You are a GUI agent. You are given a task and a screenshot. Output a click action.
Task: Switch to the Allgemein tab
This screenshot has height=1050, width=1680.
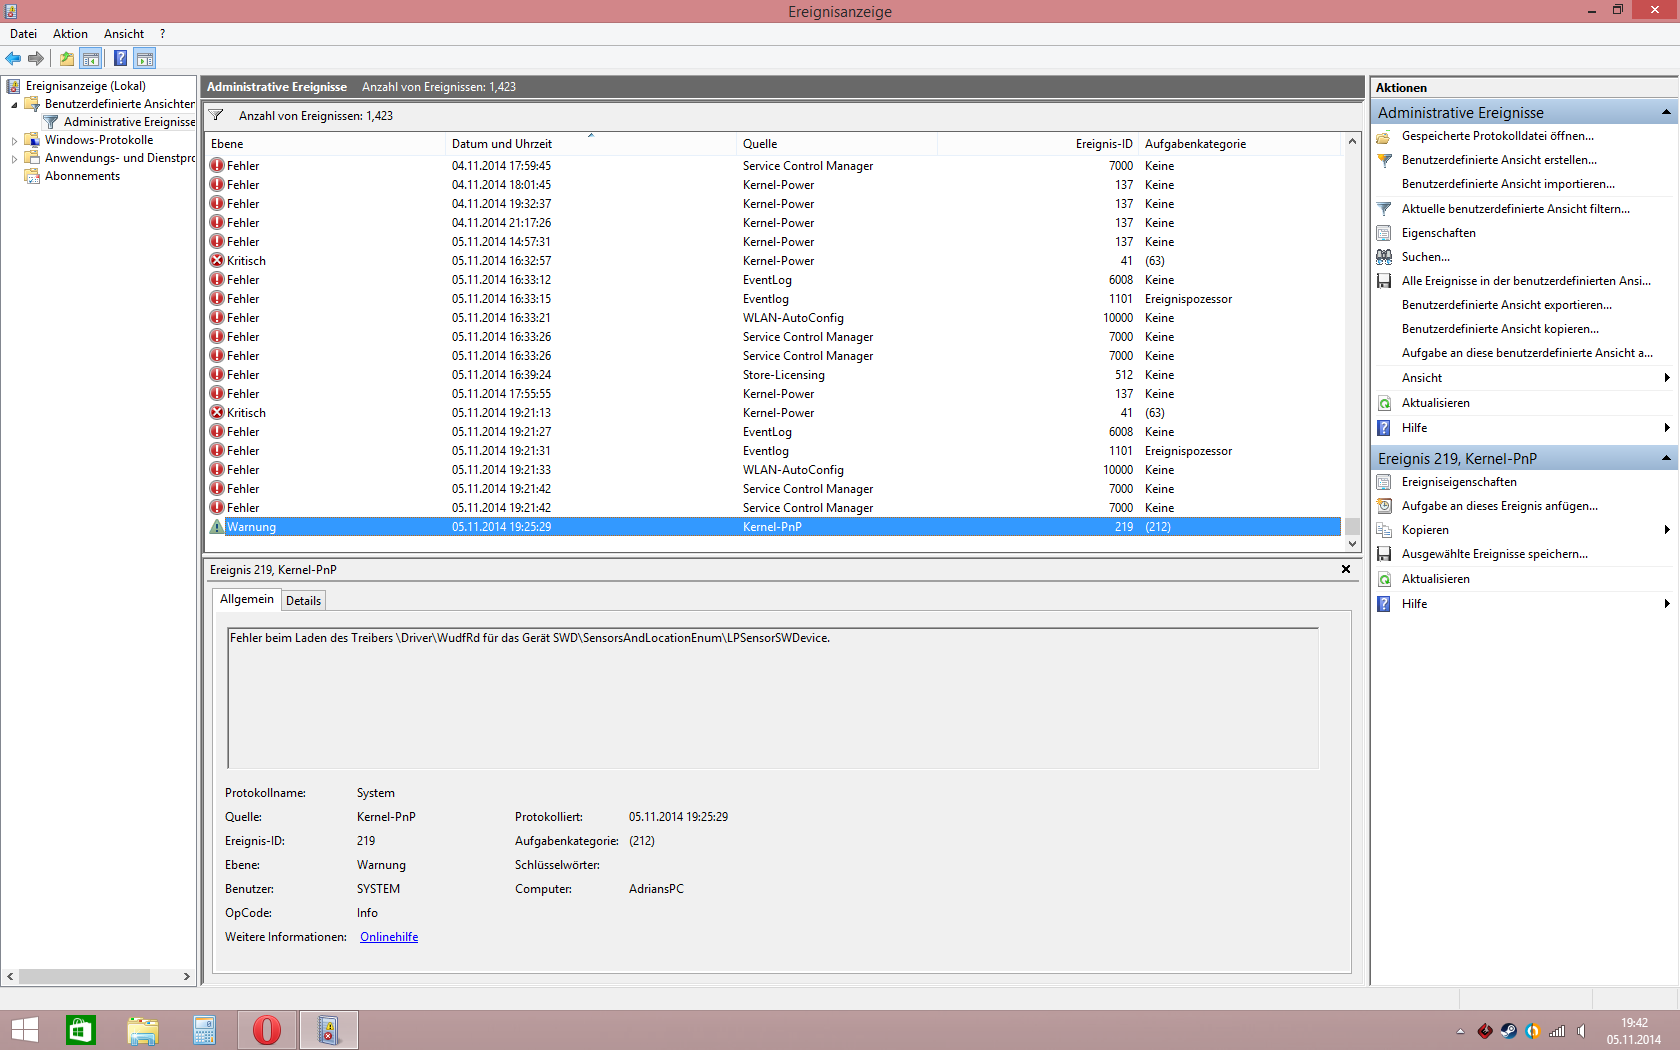click(x=246, y=599)
